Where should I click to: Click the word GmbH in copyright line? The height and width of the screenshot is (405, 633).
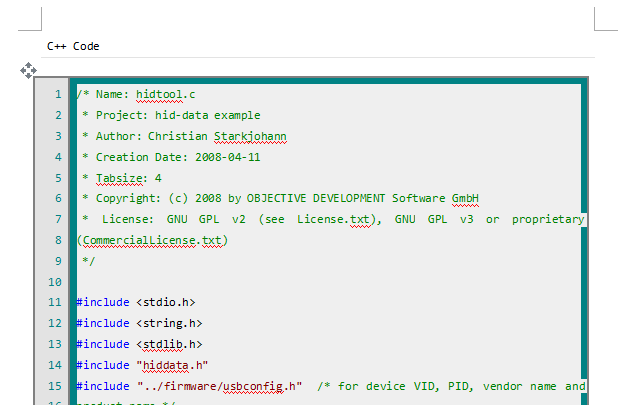pos(465,198)
